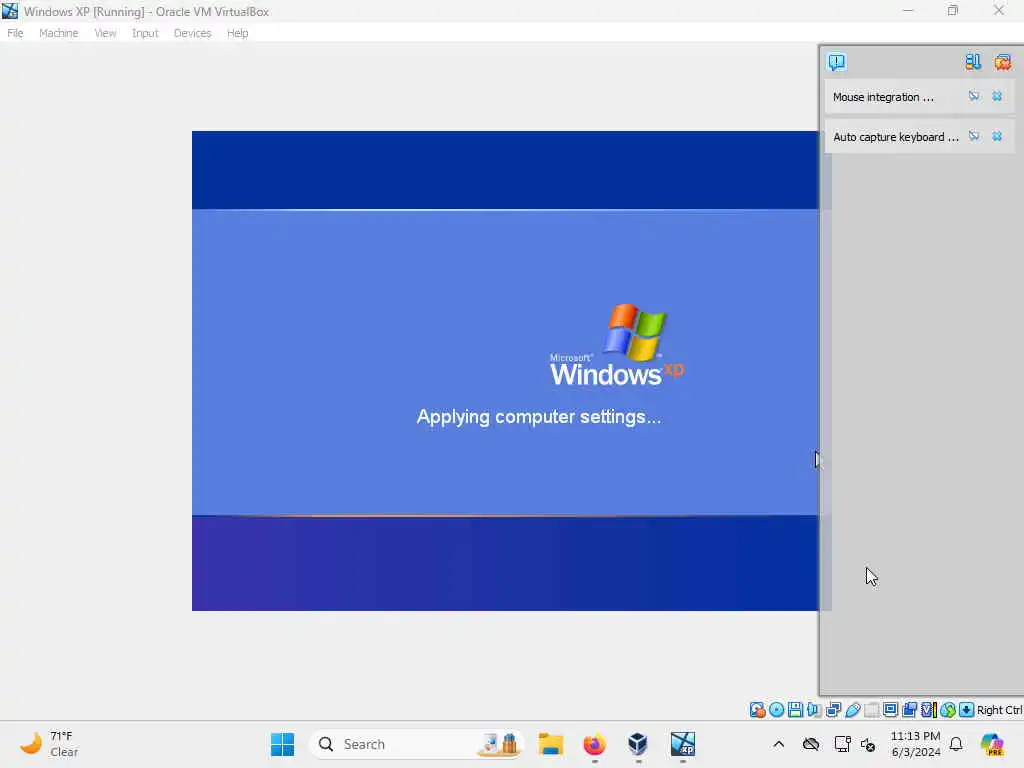Toggle the notification center speech-bubble icon
This screenshot has height=768, width=1024.
pos(837,62)
